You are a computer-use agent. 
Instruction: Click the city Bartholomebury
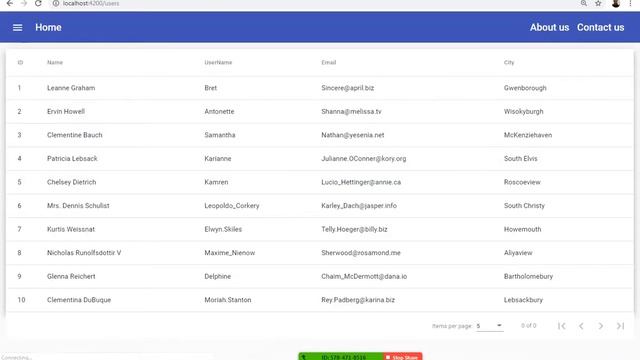point(528,276)
